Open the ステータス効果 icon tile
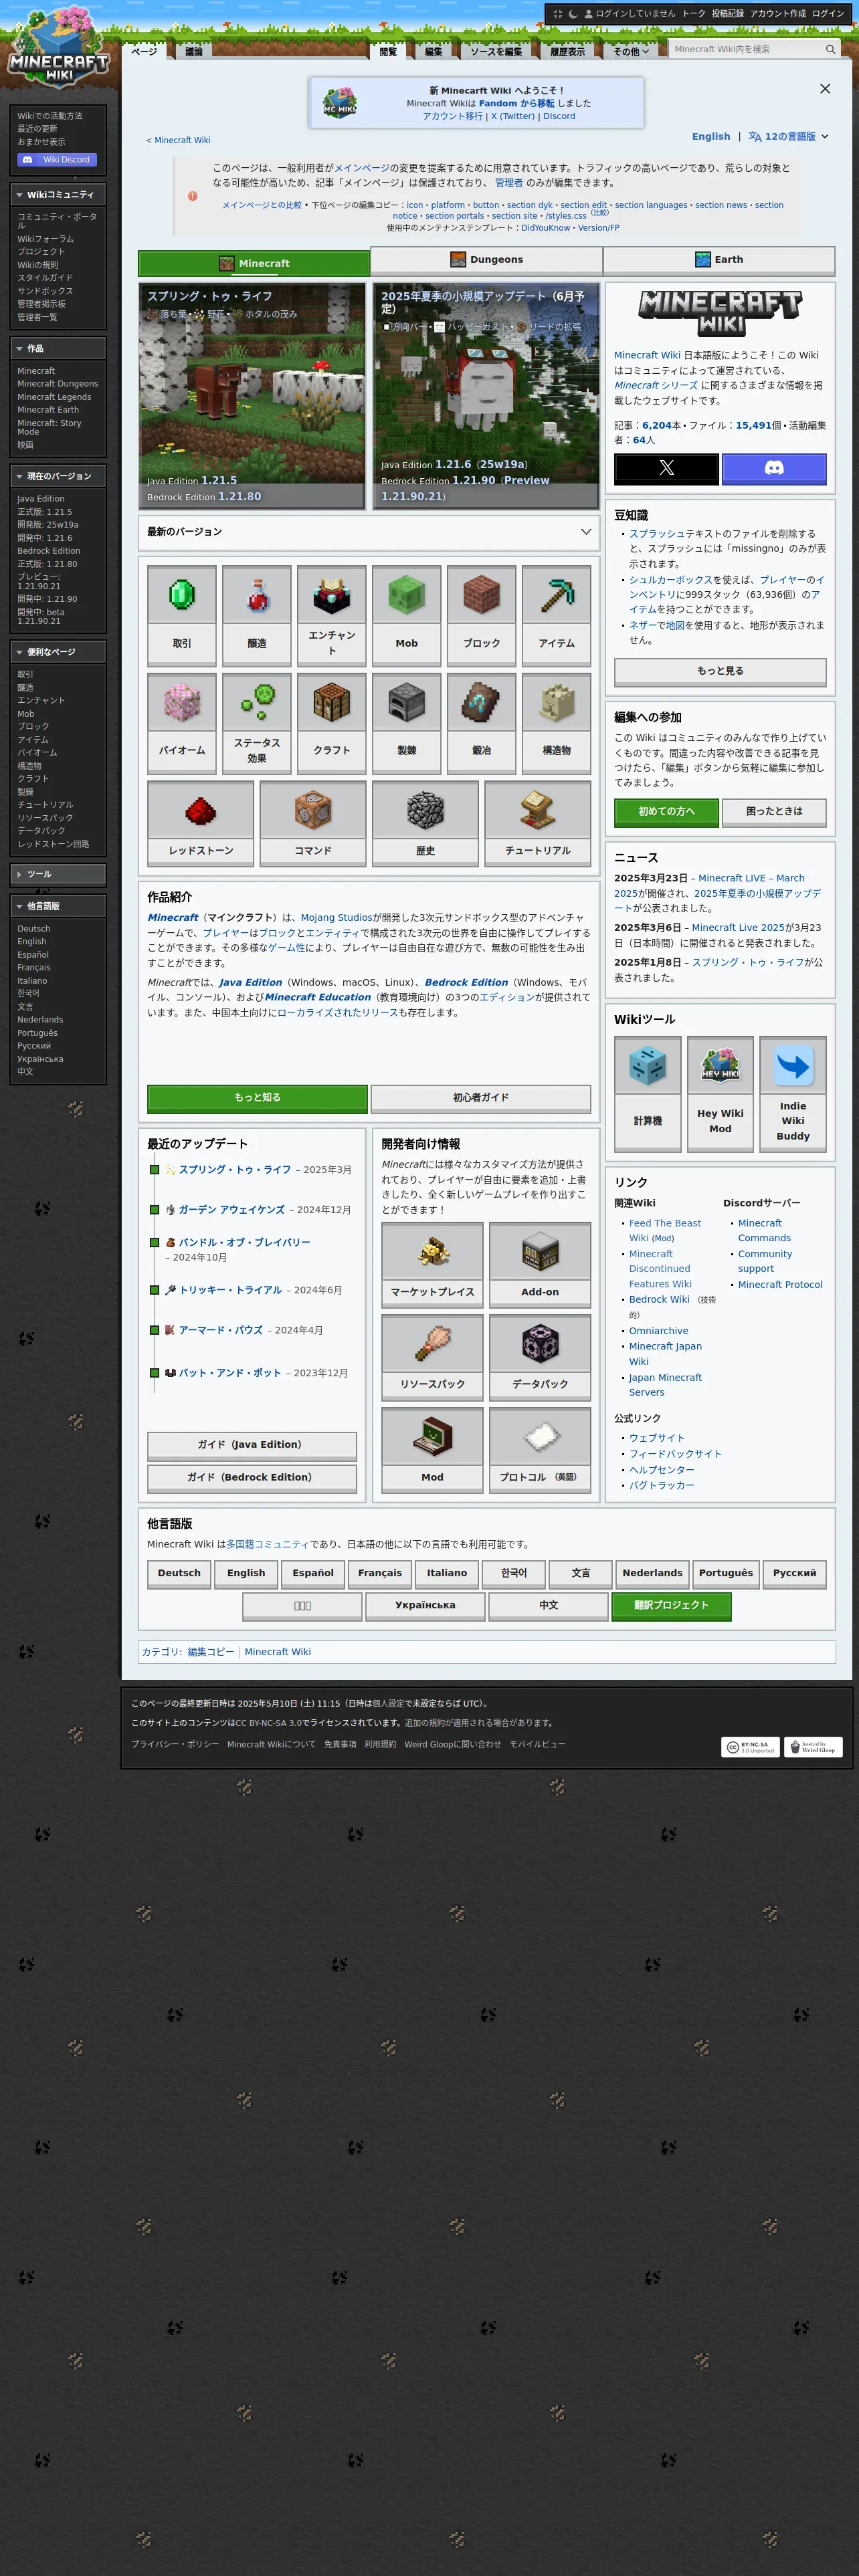Image resolution: width=859 pixels, height=2576 pixels. tap(257, 723)
